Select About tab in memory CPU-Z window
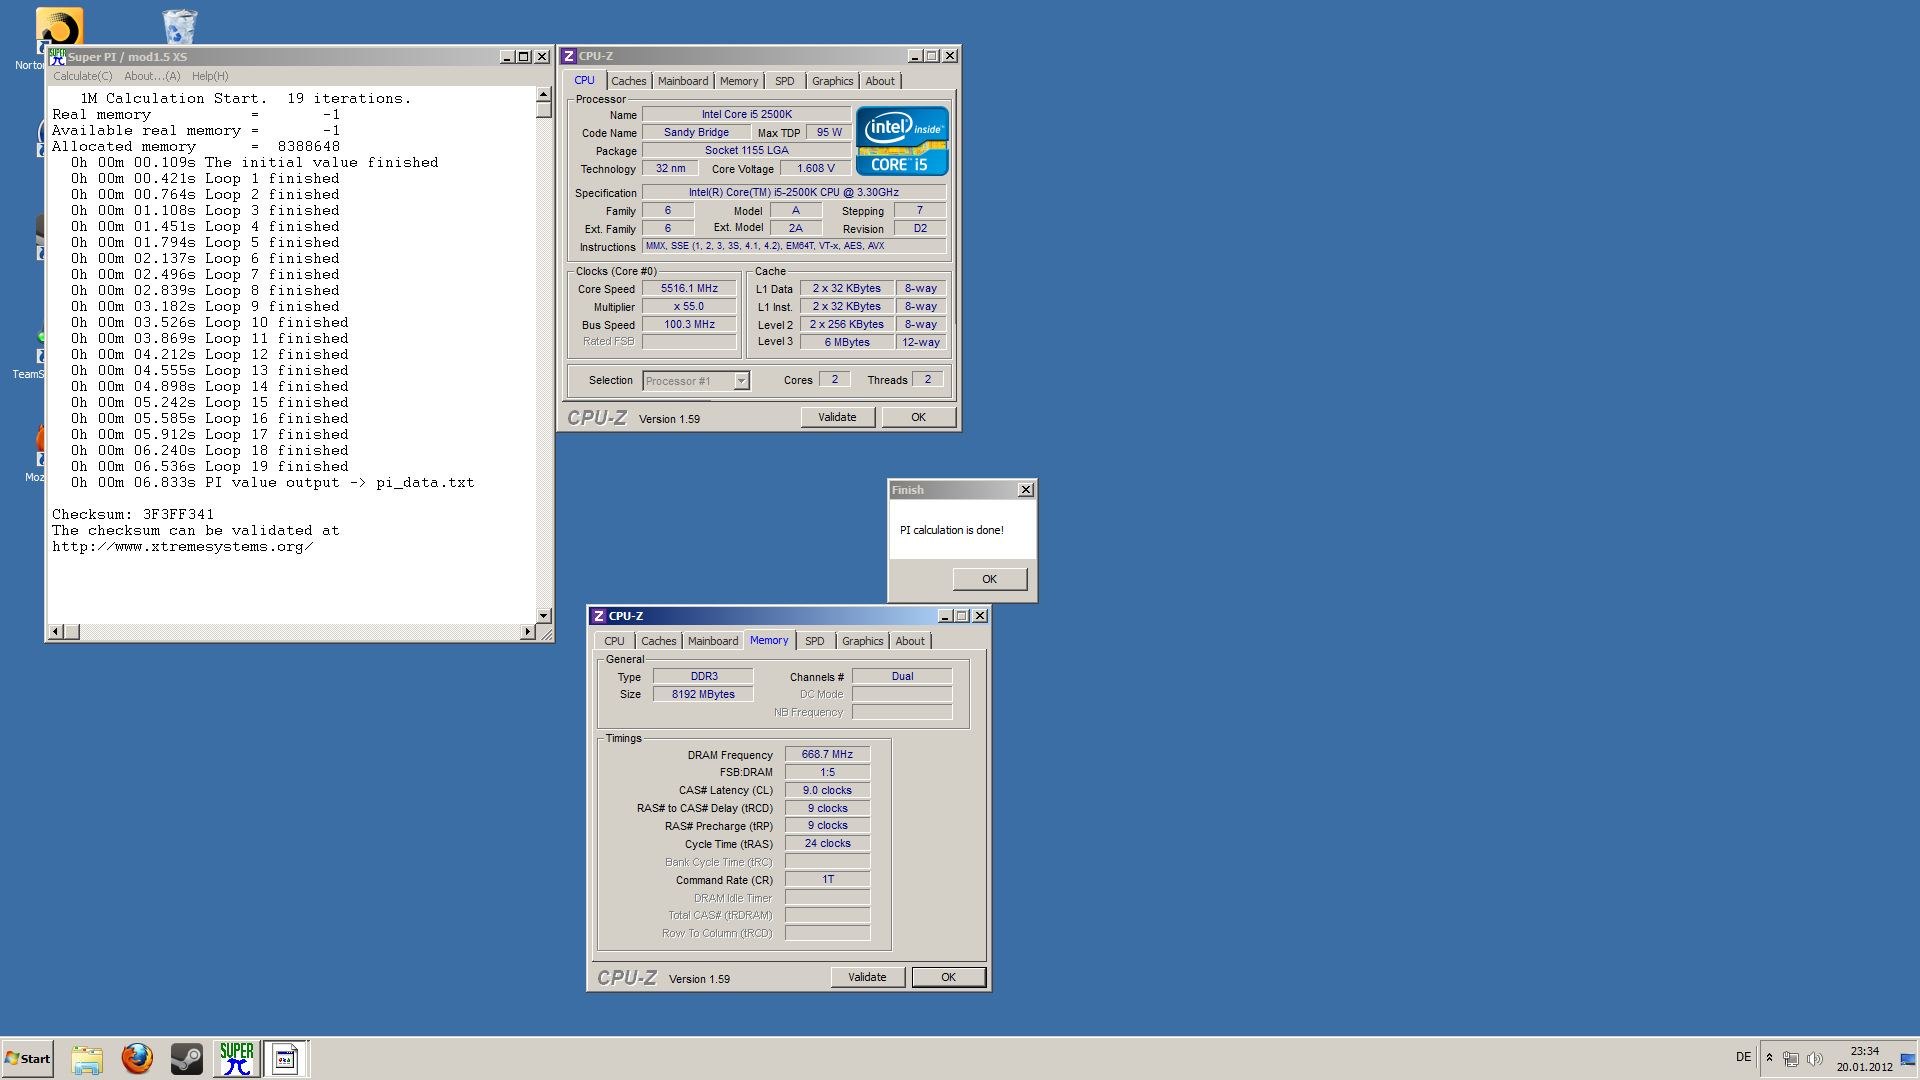The image size is (1920, 1080). 910,641
